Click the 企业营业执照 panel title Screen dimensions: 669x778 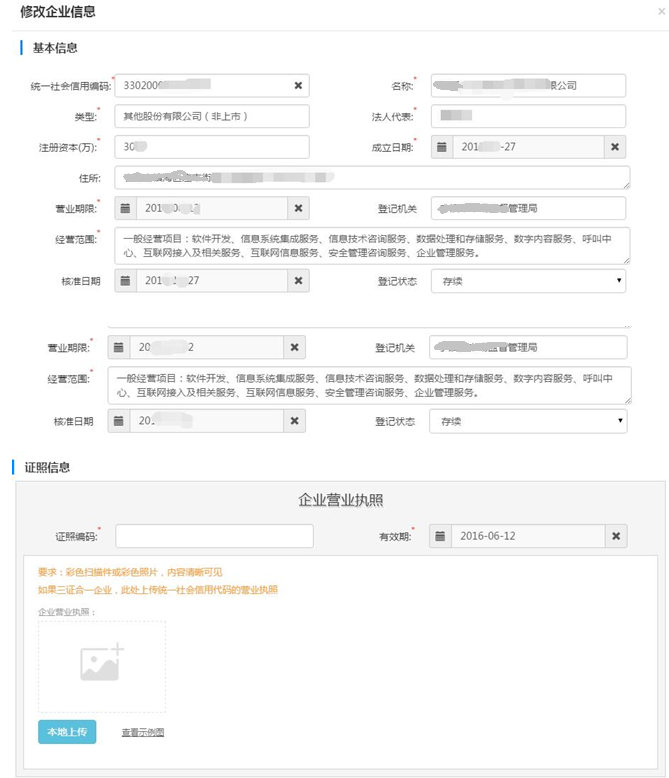340,500
